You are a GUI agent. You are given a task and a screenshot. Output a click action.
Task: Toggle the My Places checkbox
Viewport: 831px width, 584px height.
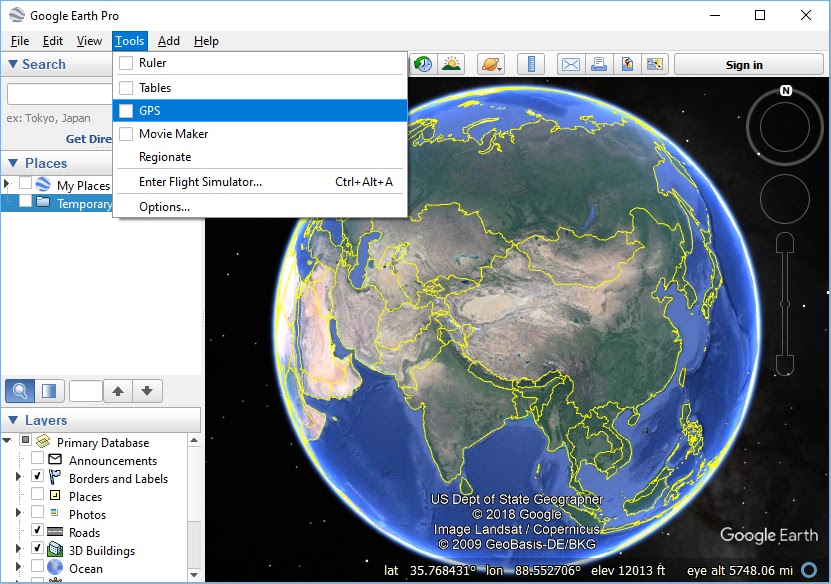(25, 183)
